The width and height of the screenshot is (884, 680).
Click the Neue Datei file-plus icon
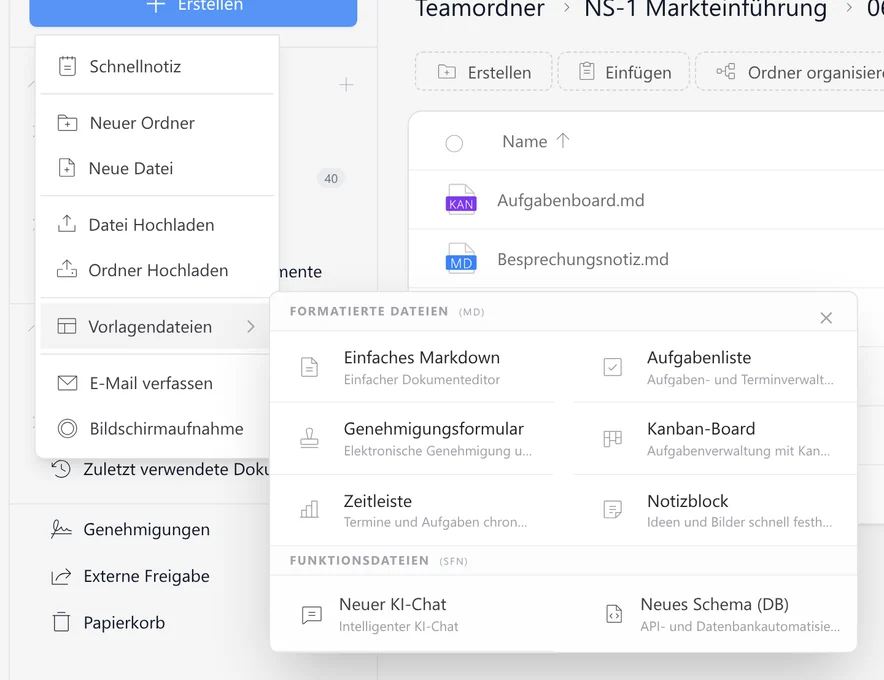point(67,168)
